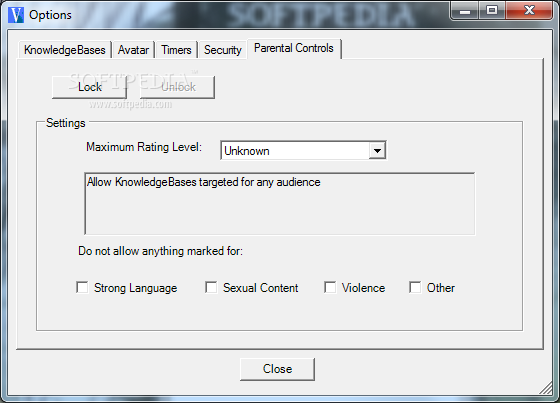The width and height of the screenshot is (560, 403).
Task: Close the Options window with X
Action: point(529,11)
